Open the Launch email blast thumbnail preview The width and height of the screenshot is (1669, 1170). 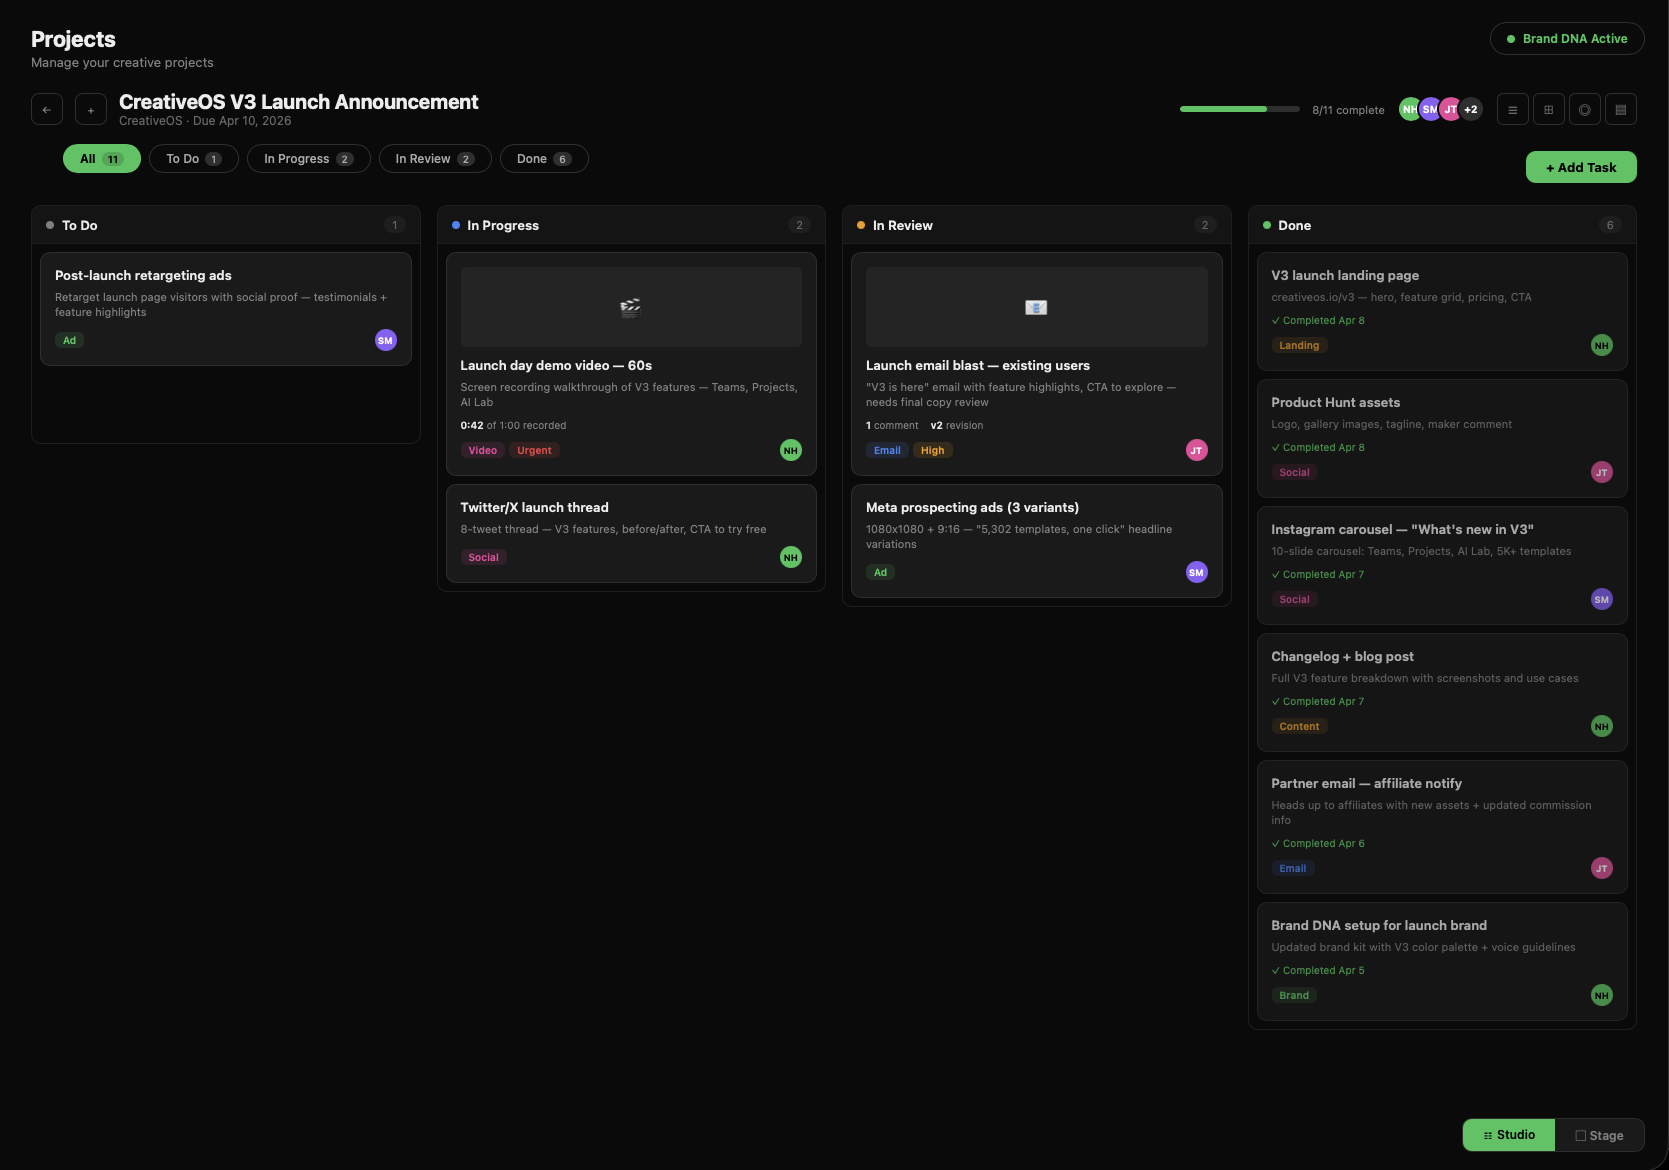1035,307
